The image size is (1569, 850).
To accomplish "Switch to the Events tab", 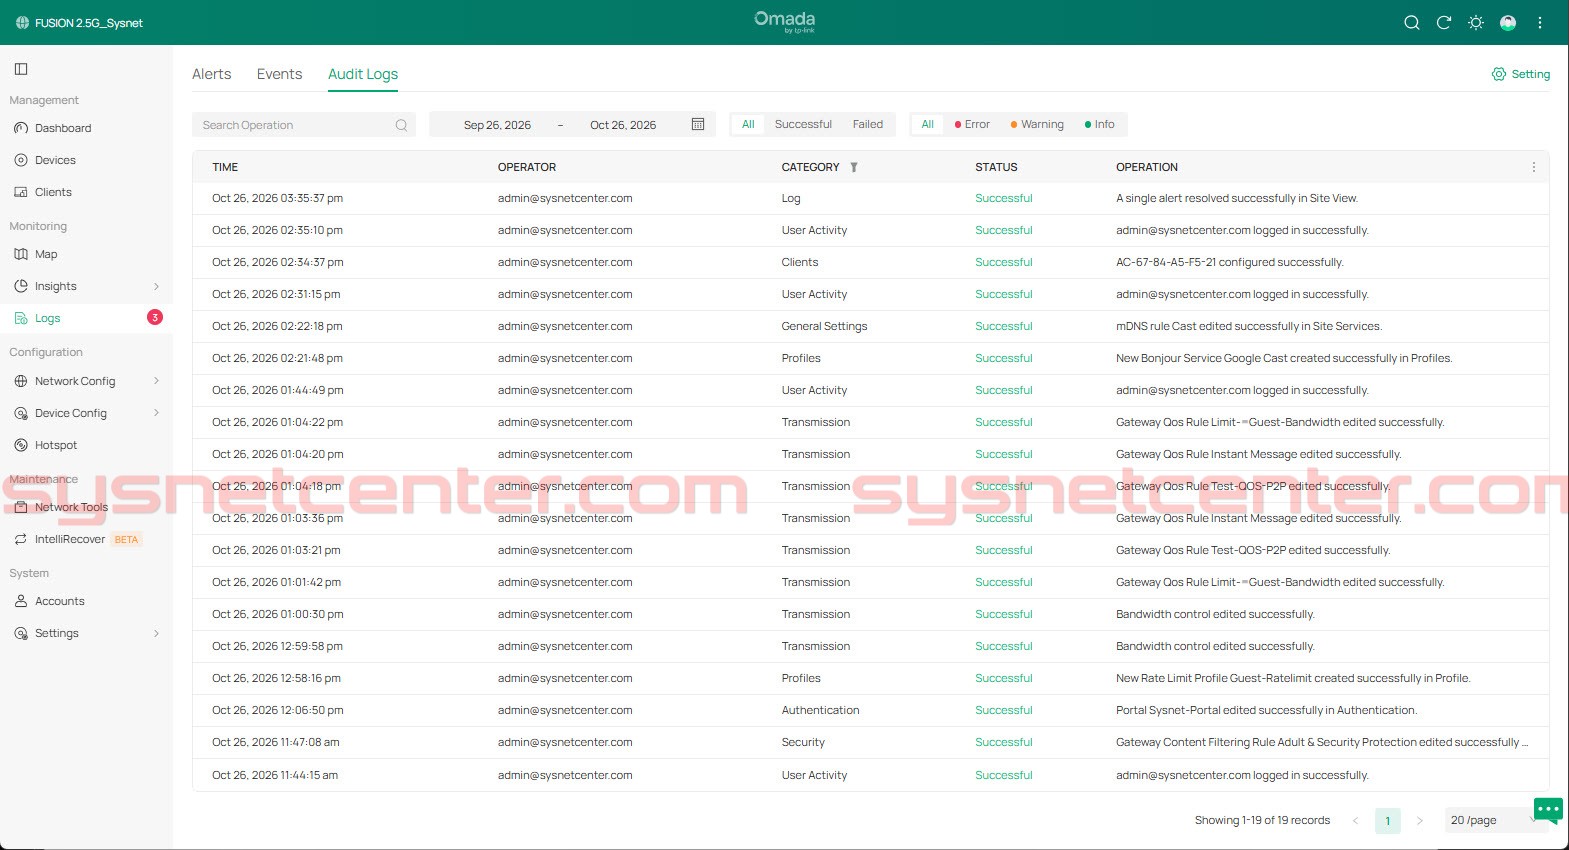I will pos(279,74).
